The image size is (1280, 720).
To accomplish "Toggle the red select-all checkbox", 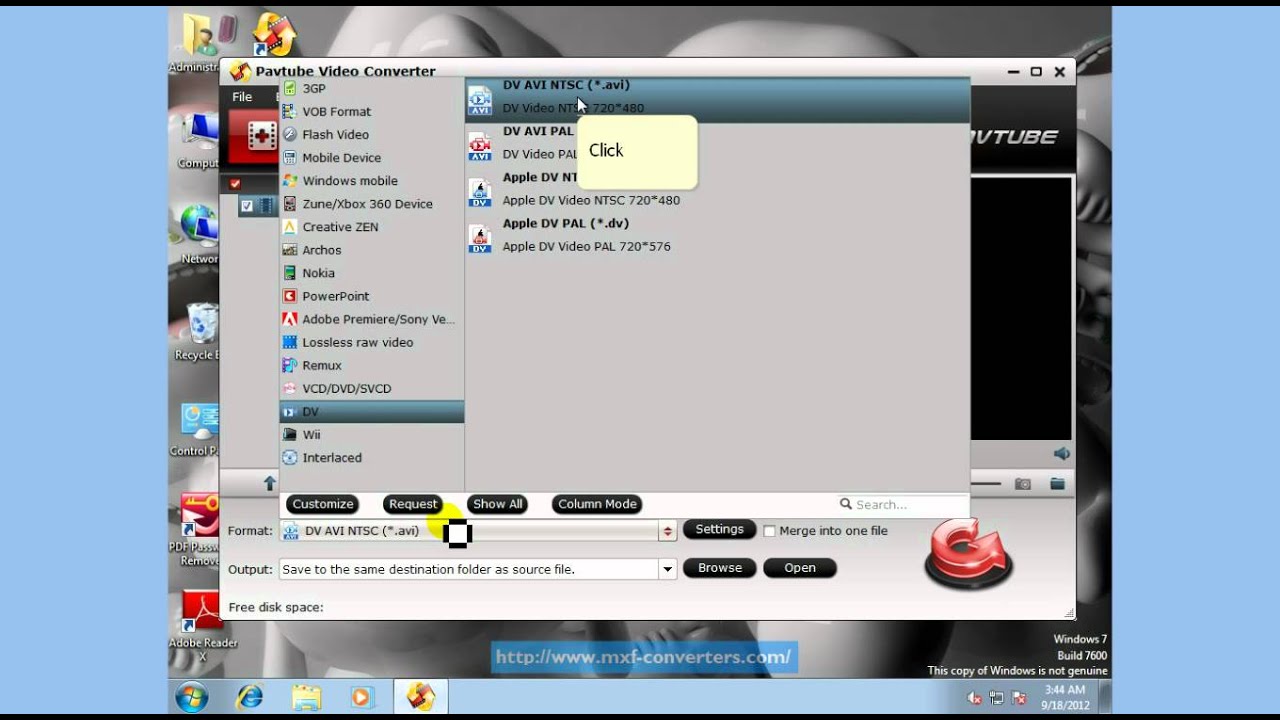I will click(x=235, y=184).
